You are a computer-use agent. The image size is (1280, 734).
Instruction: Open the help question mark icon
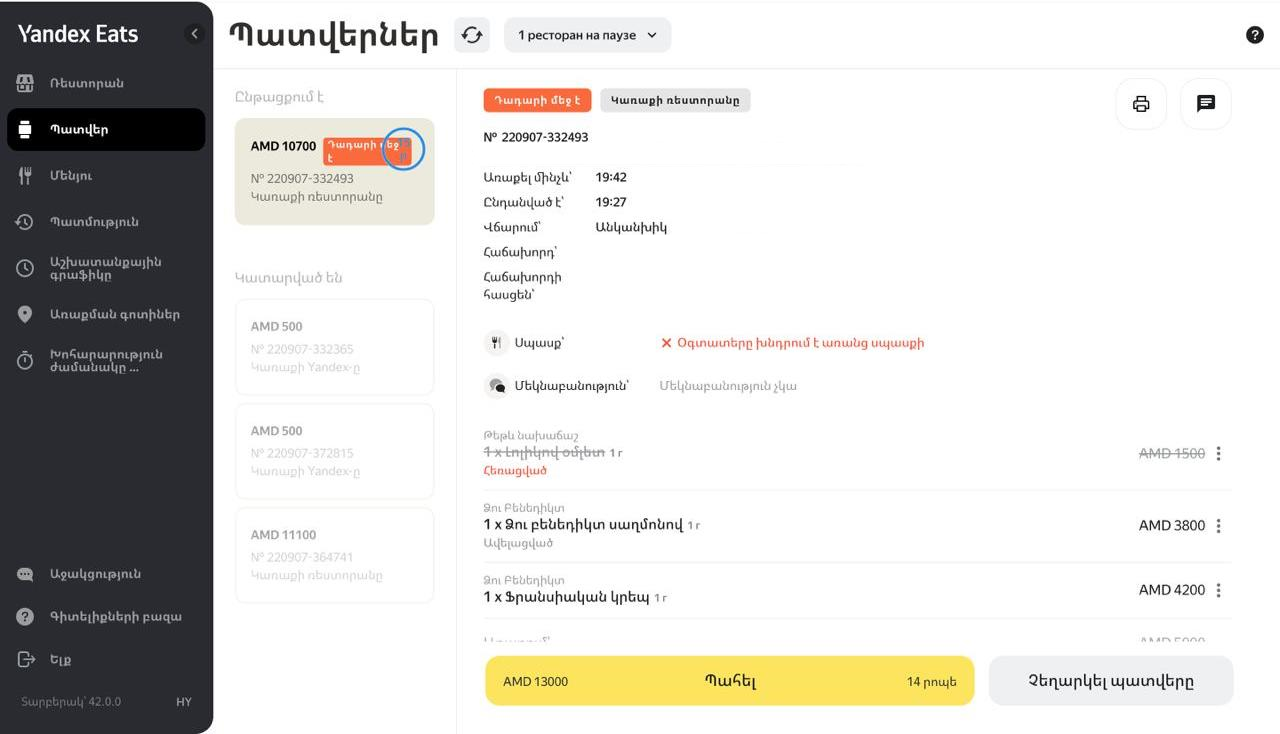(x=1255, y=35)
